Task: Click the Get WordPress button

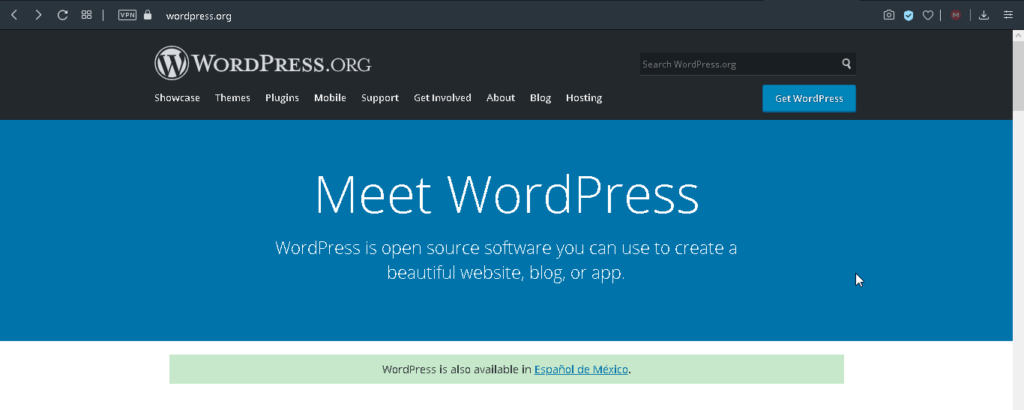Action: point(809,99)
